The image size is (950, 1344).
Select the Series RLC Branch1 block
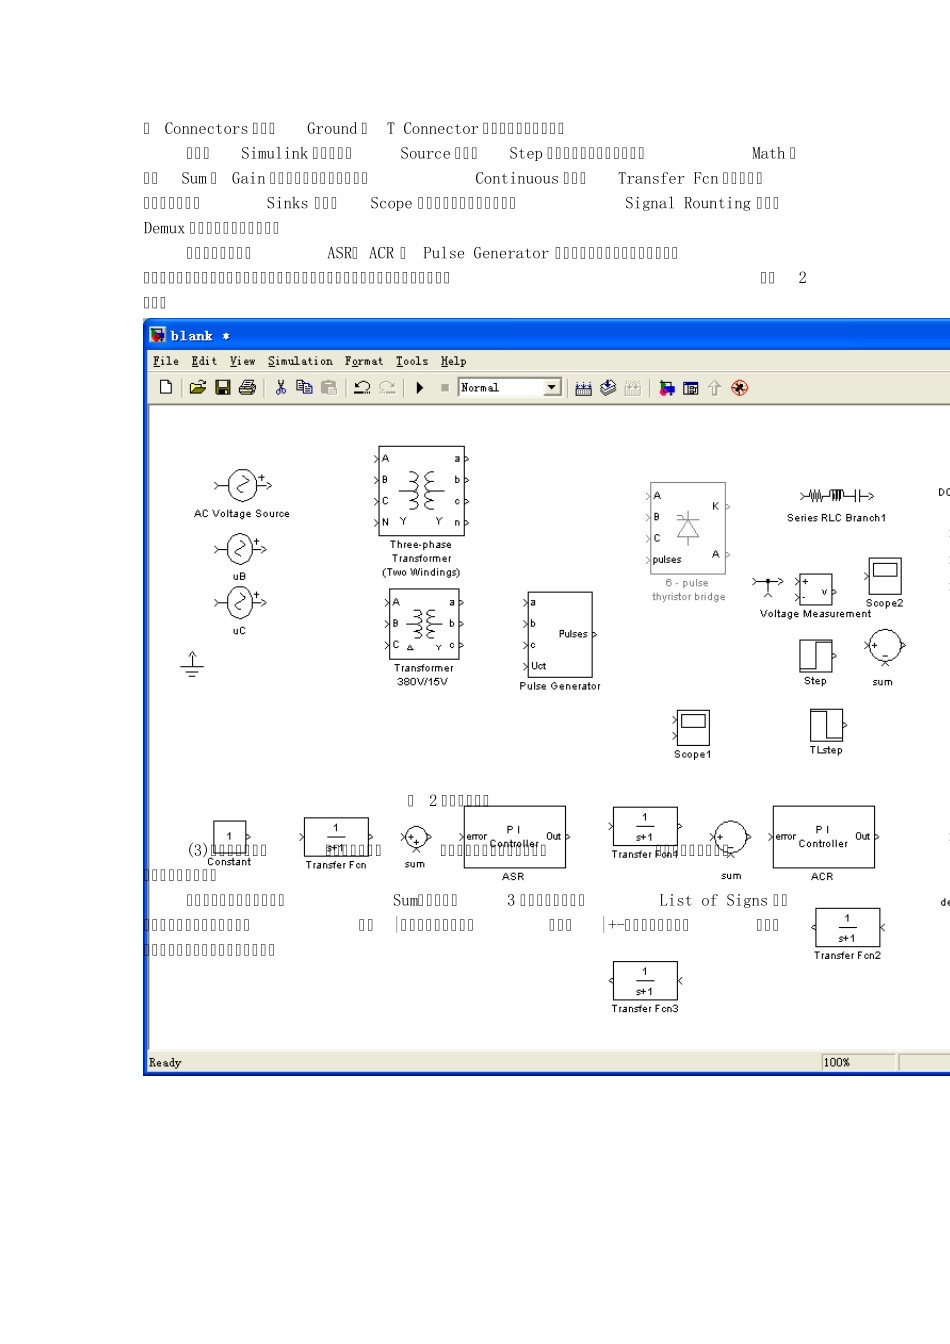[x=837, y=495]
